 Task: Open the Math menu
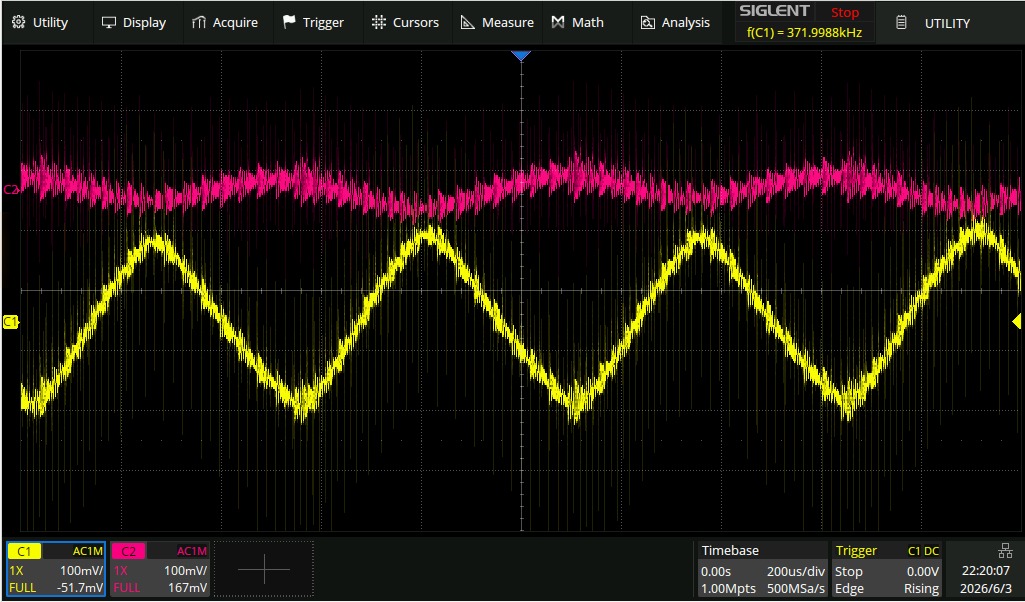pyautogui.click(x=577, y=23)
